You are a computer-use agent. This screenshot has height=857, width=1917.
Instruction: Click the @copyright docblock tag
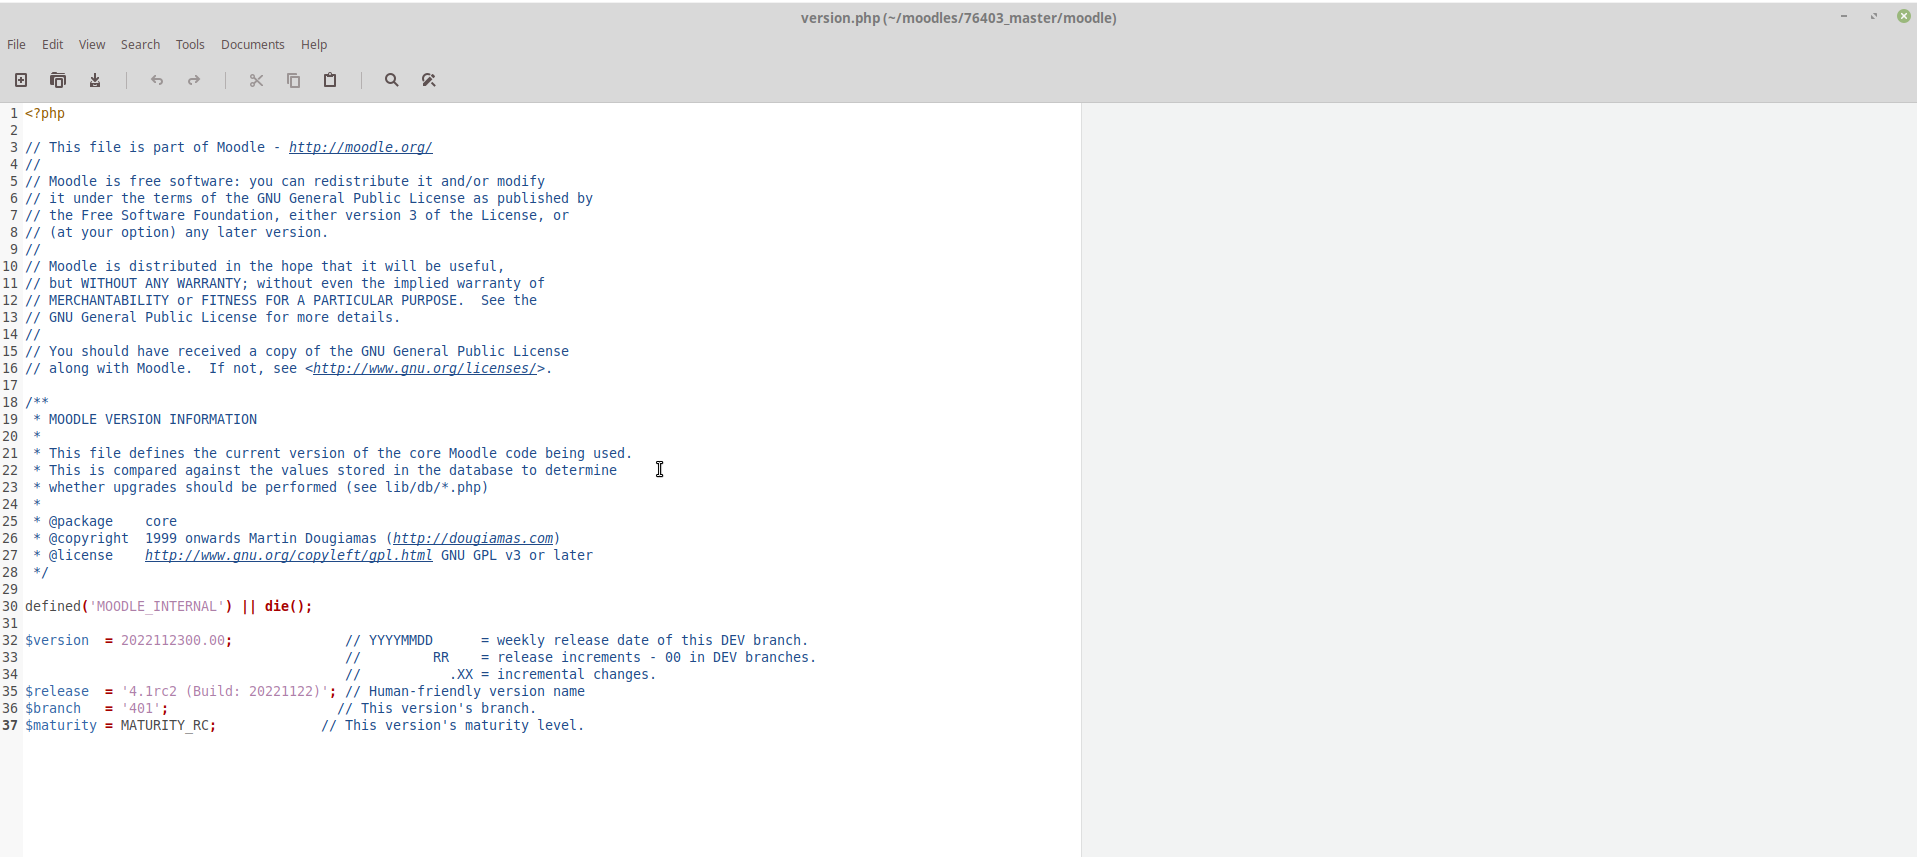pyautogui.click(x=89, y=538)
